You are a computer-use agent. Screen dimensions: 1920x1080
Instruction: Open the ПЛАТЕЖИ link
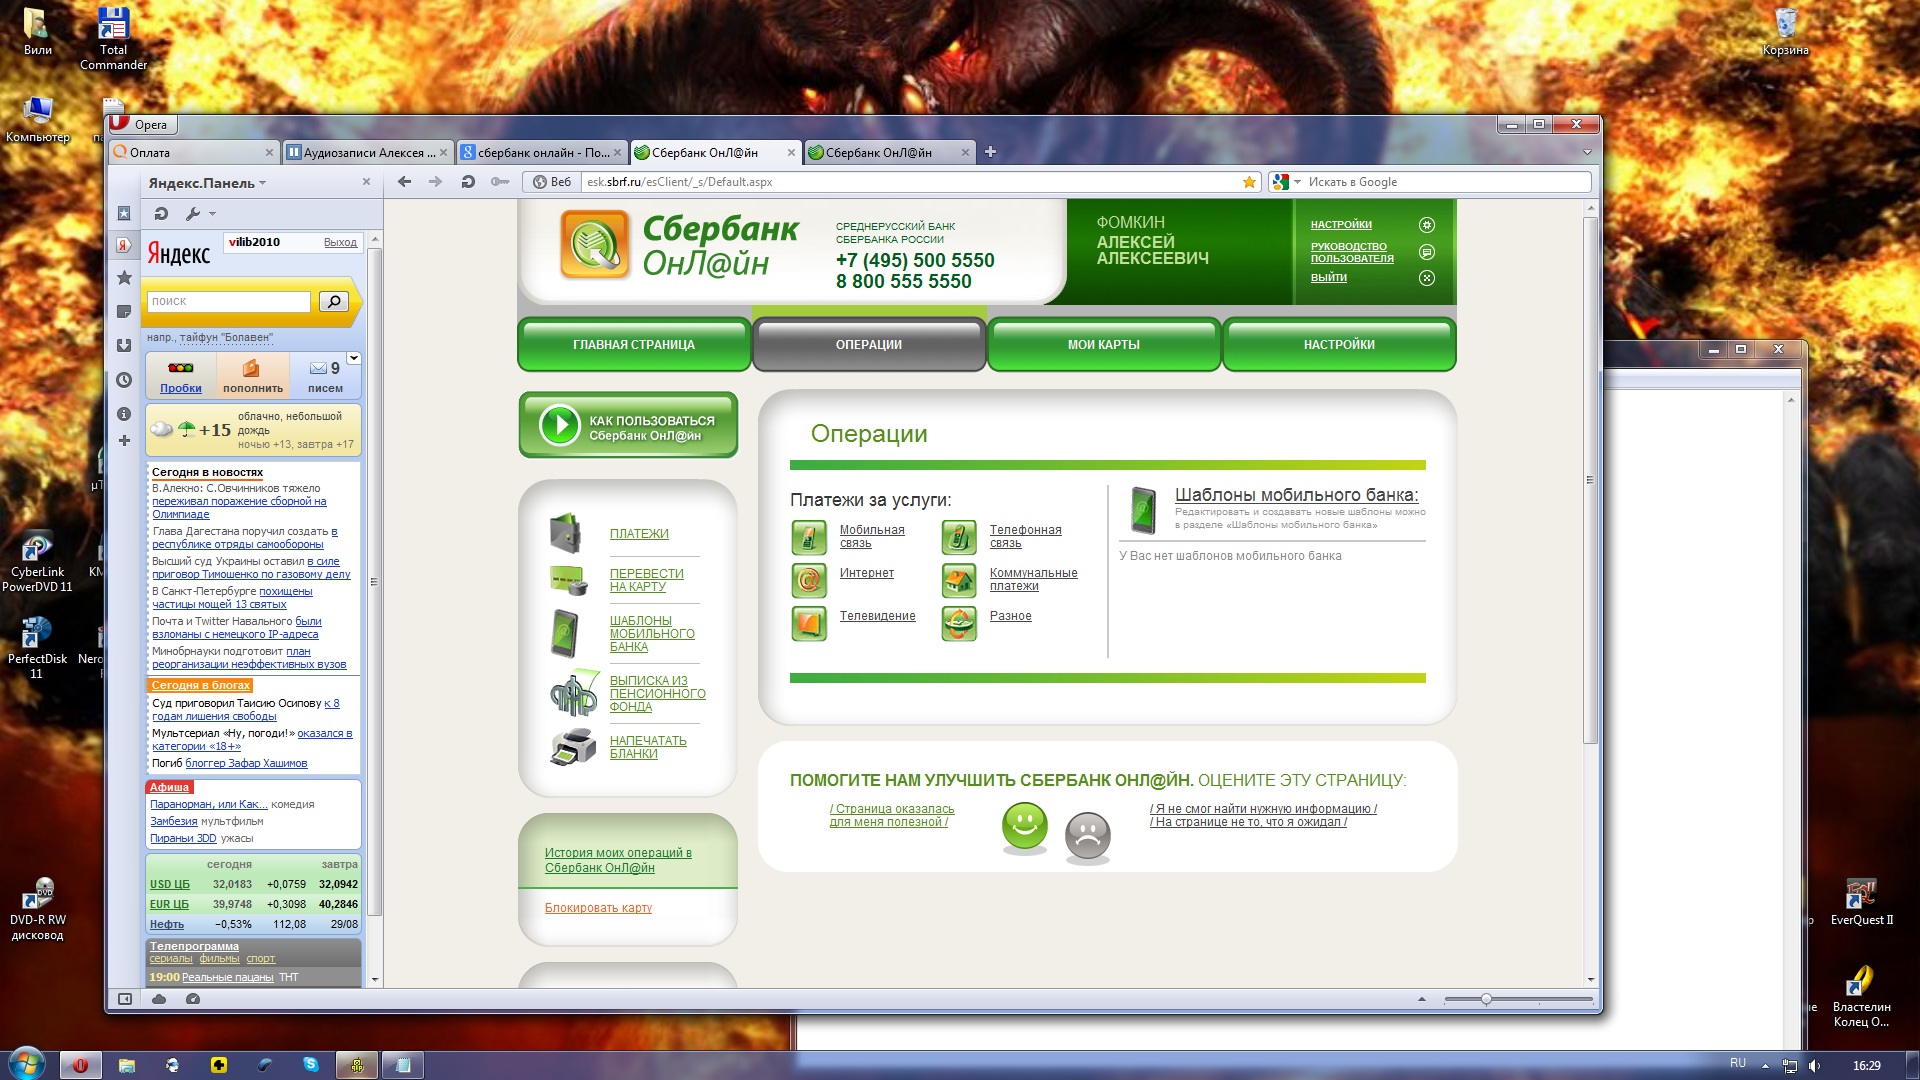coord(639,534)
